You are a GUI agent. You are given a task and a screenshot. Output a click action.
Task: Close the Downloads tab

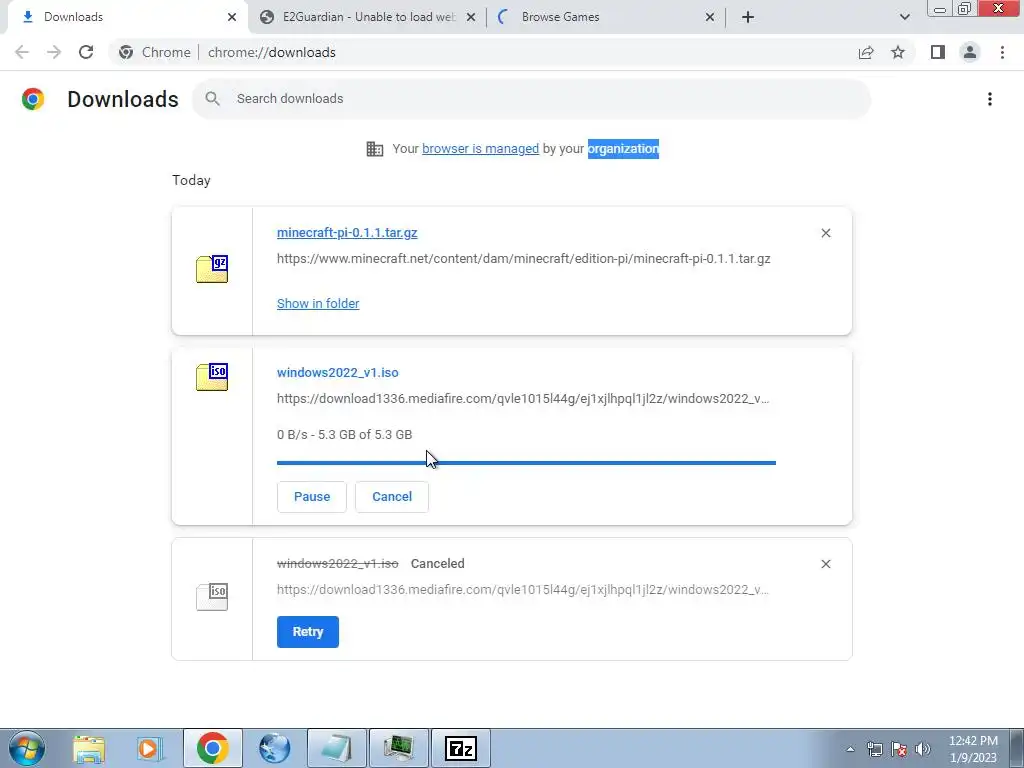coord(232,17)
